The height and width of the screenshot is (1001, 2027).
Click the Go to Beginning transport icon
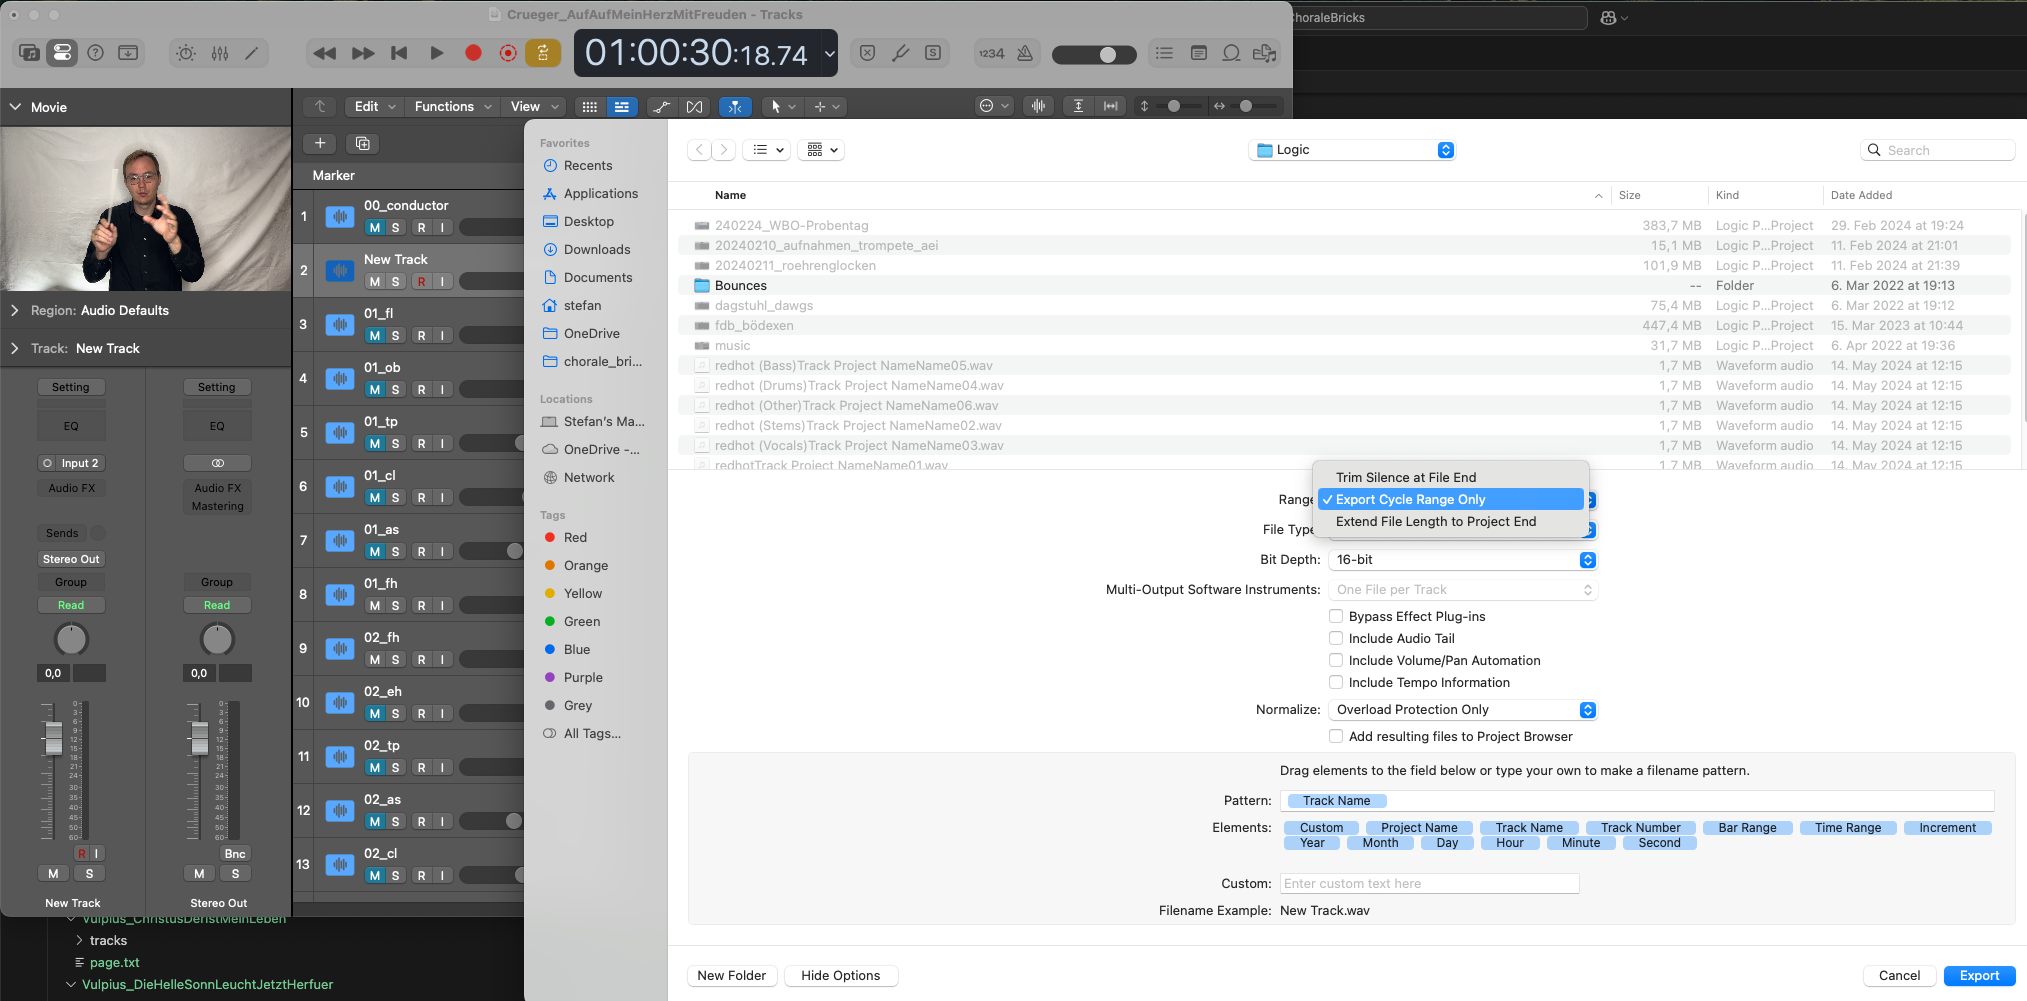pyautogui.click(x=399, y=53)
